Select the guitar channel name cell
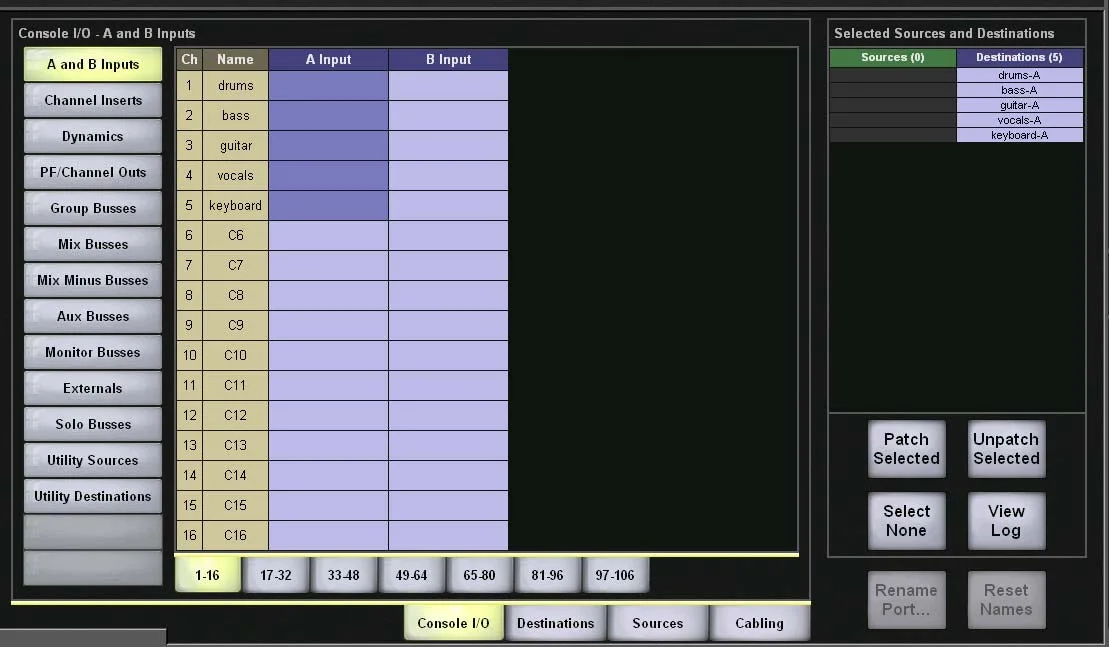This screenshot has width=1109, height=647. tap(236, 146)
